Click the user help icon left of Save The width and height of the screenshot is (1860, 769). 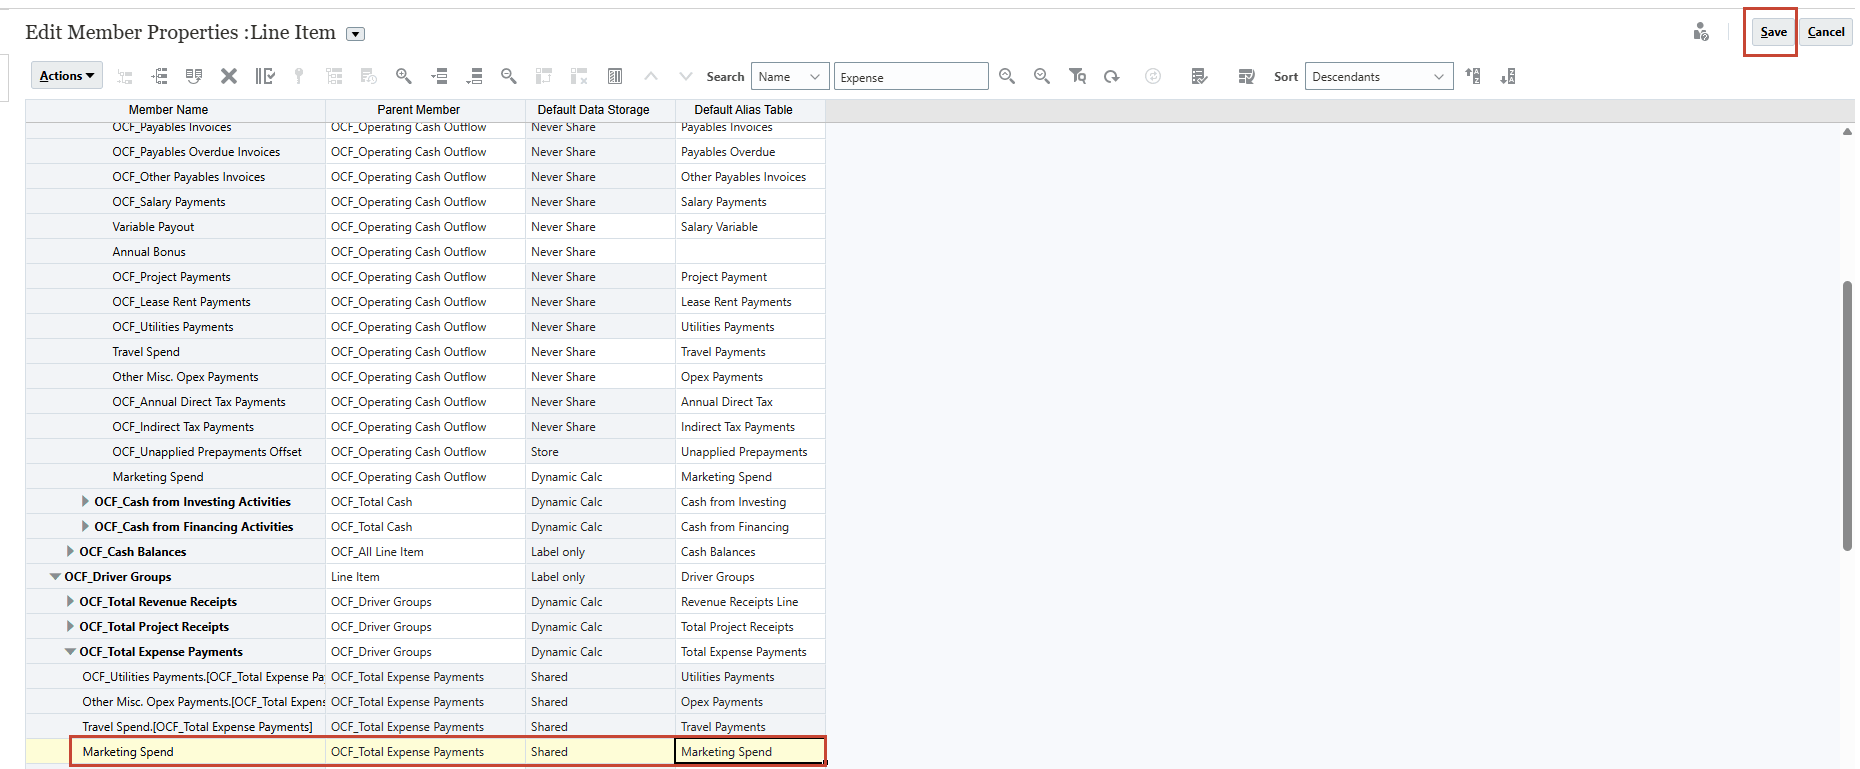1701,32
